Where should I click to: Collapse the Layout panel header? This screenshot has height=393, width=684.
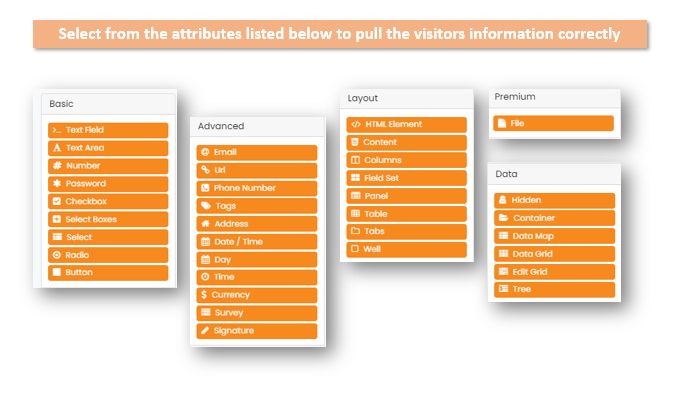[407, 99]
